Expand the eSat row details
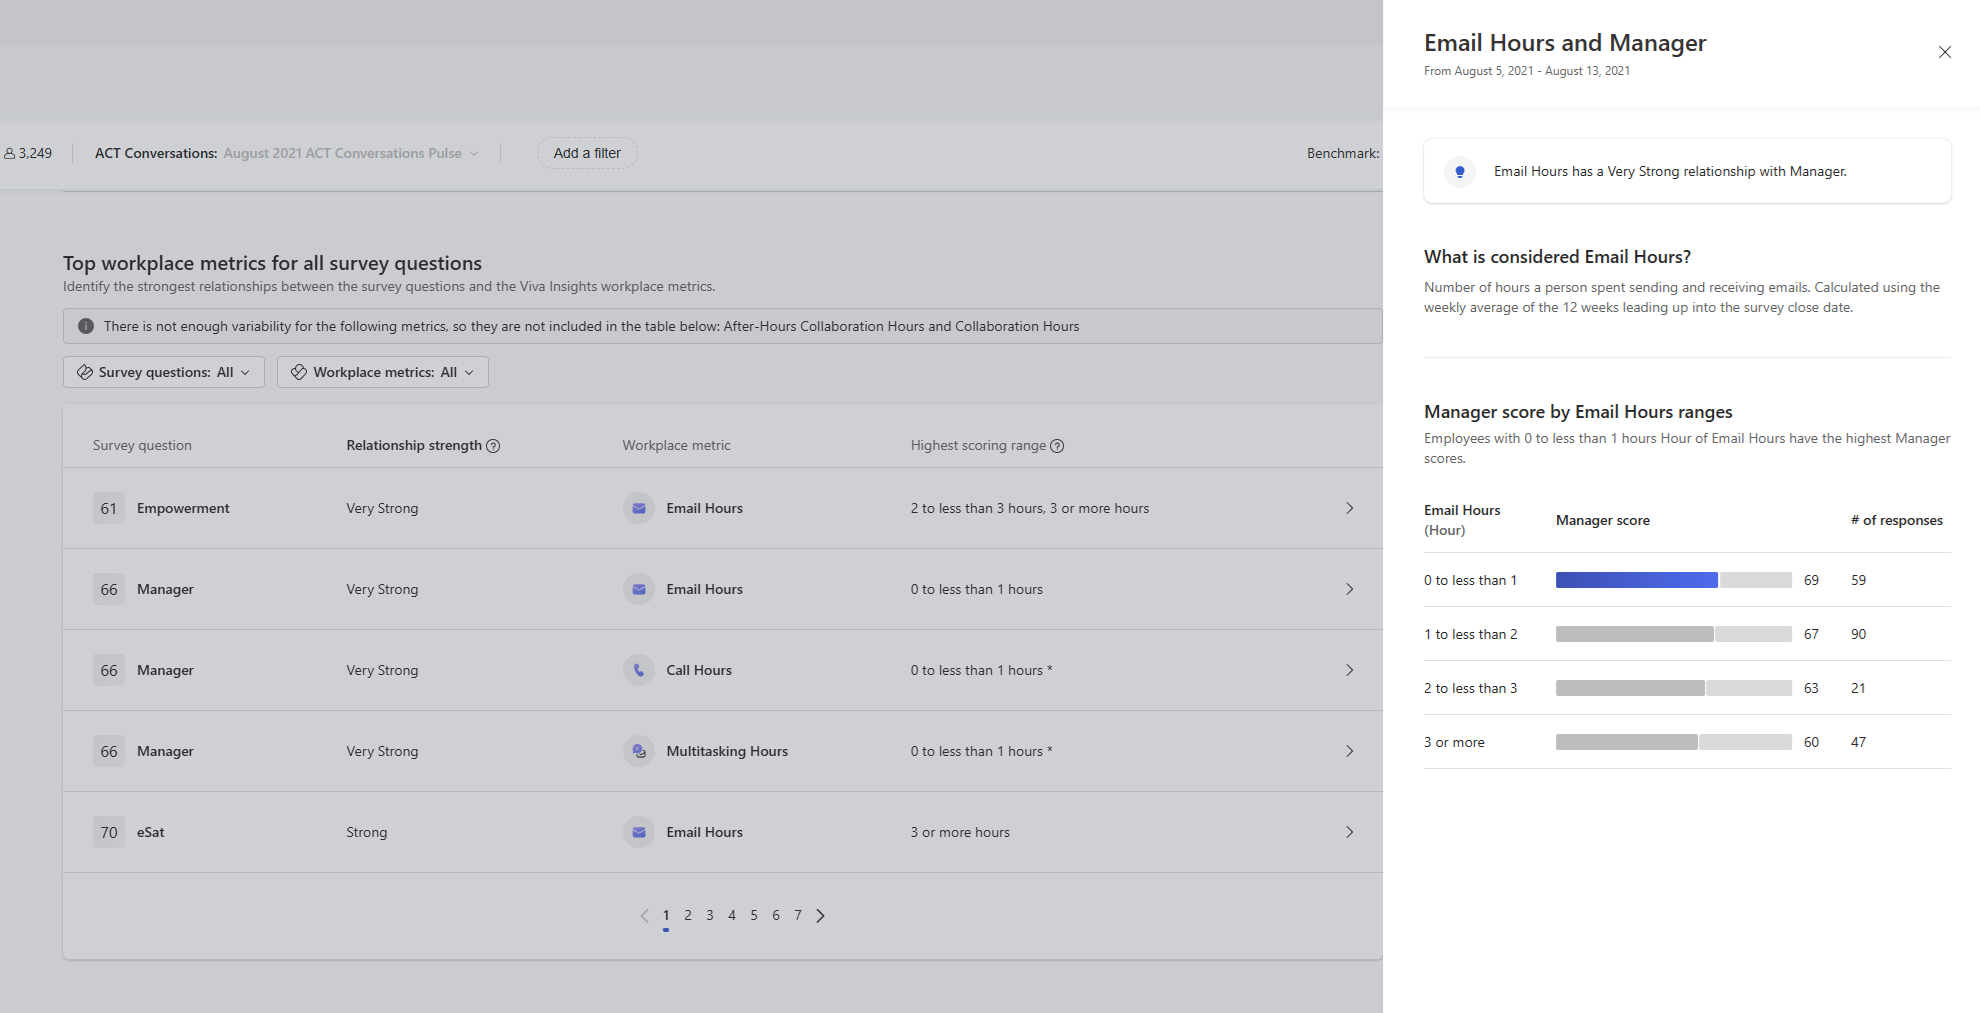The image size is (1980, 1013). 1349,831
